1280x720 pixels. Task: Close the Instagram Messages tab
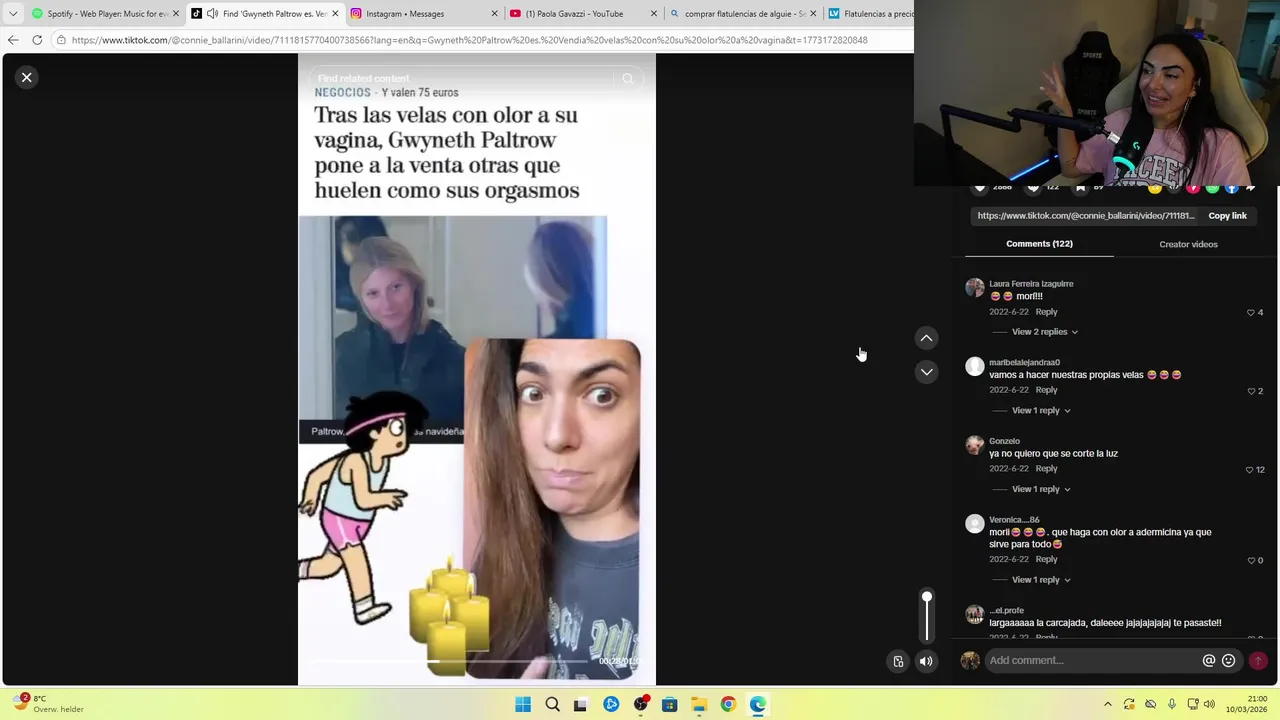[494, 14]
